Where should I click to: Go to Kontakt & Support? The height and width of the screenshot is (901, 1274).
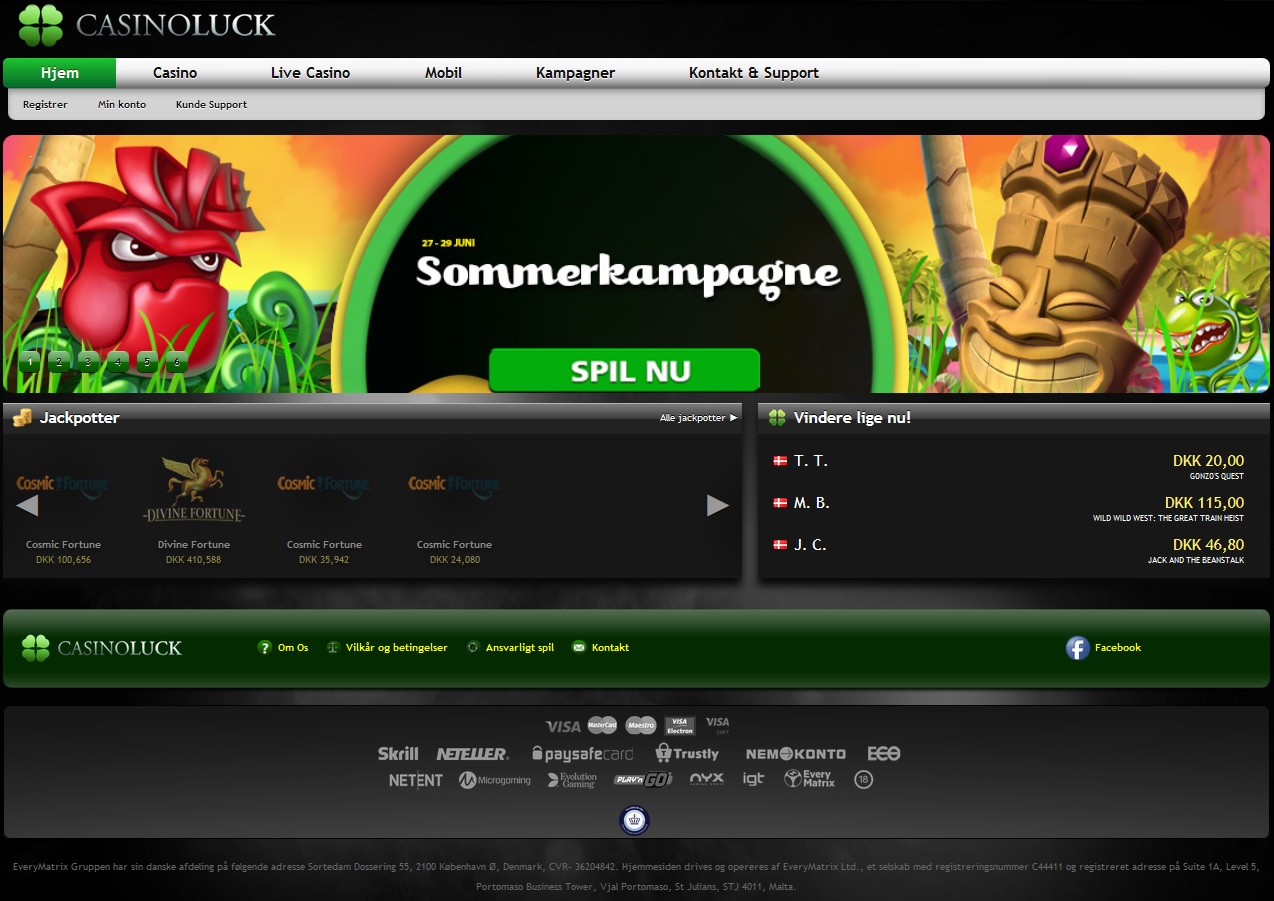click(754, 73)
